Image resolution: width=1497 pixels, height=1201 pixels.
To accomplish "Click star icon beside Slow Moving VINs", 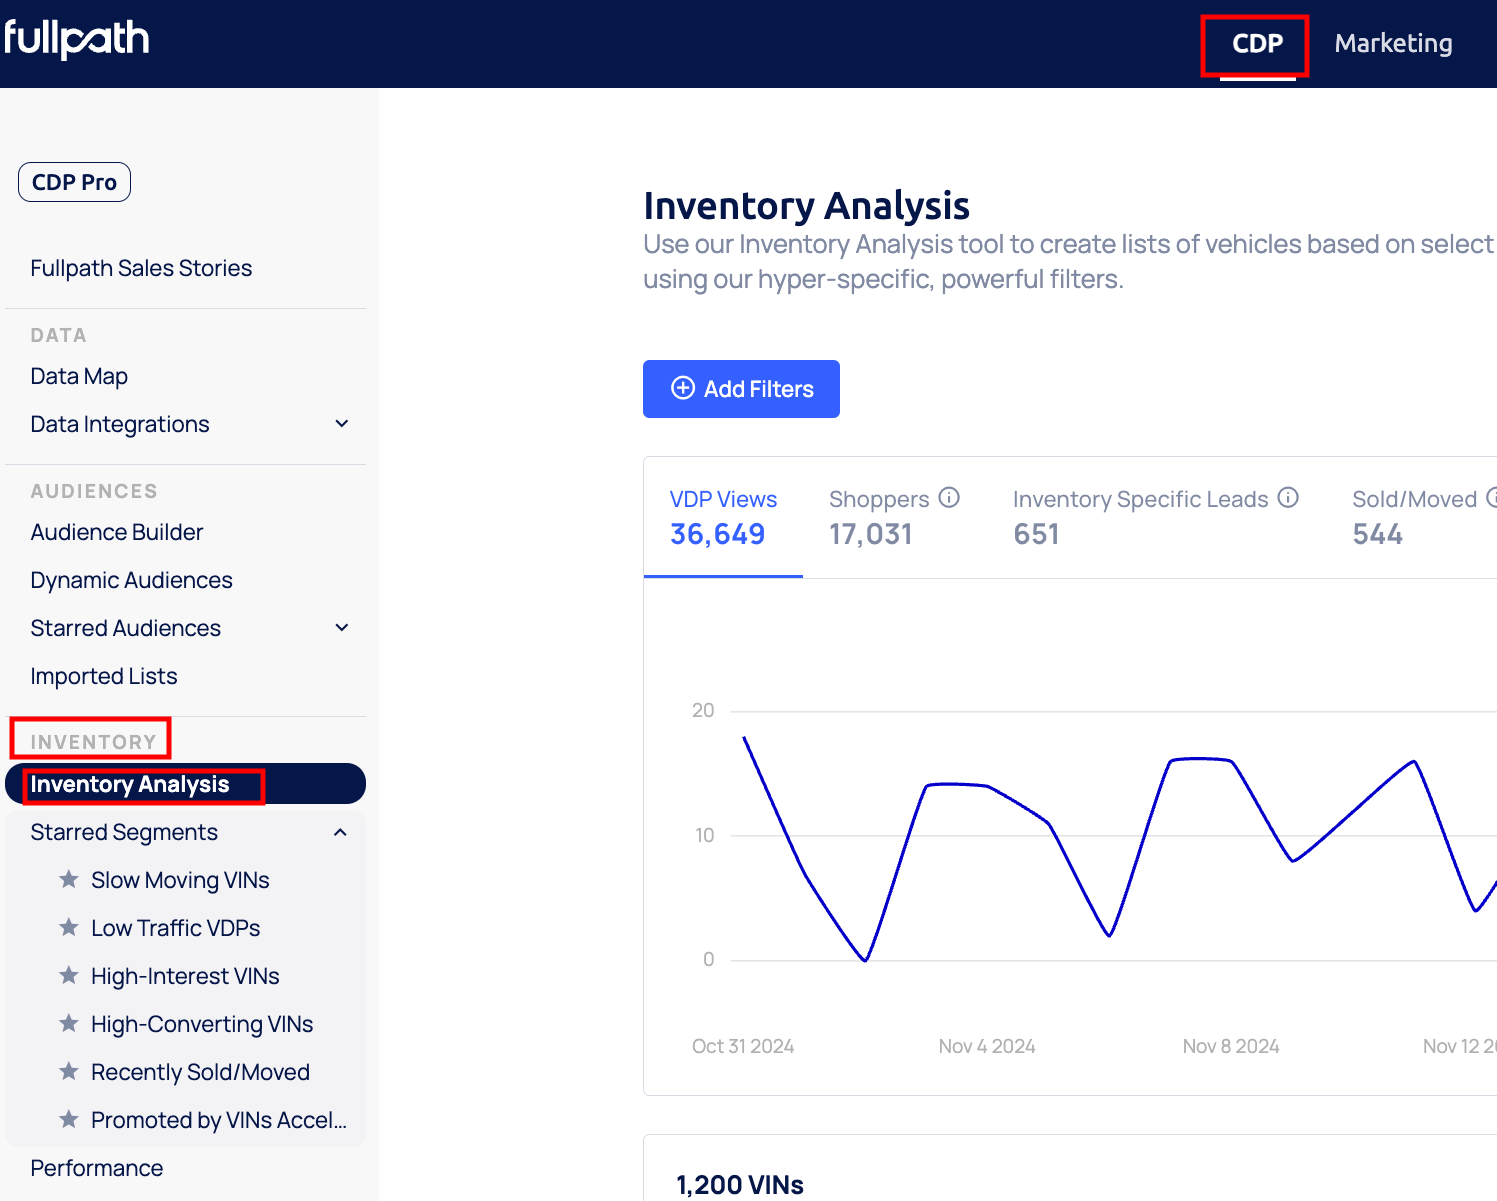I will point(69,880).
